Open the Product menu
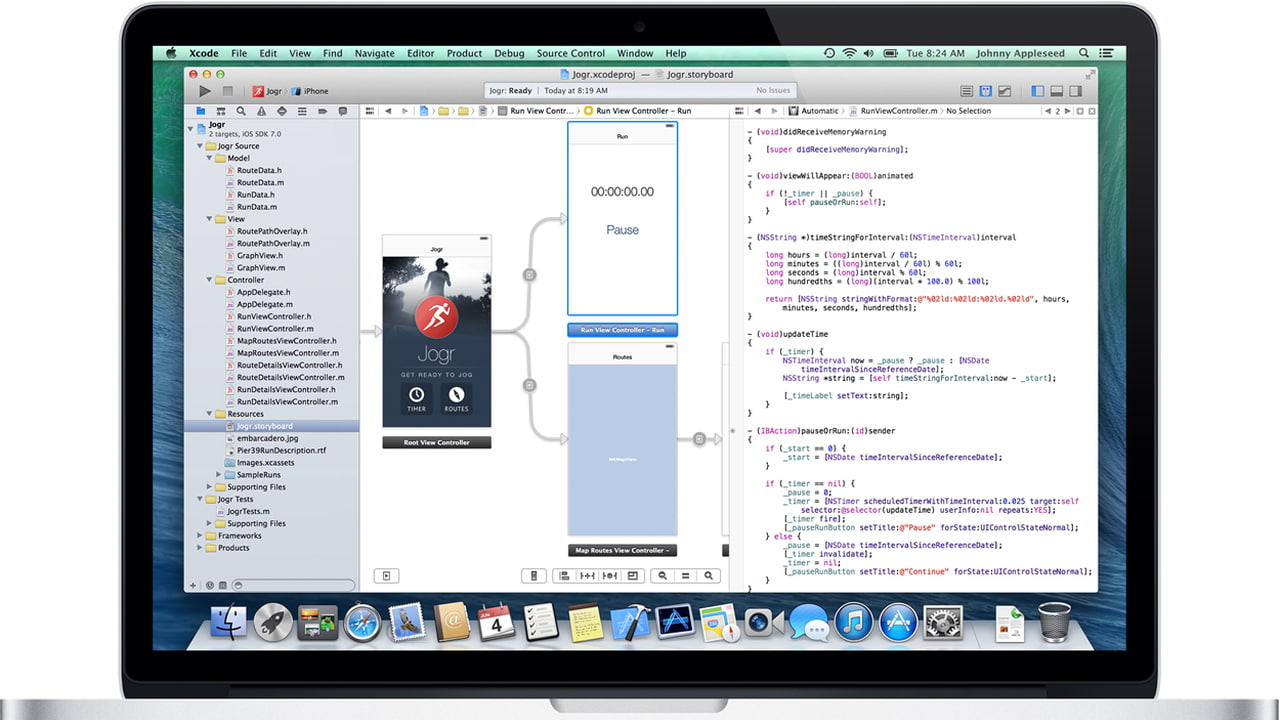The width and height of the screenshot is (1280, 720). coord(464,53)
